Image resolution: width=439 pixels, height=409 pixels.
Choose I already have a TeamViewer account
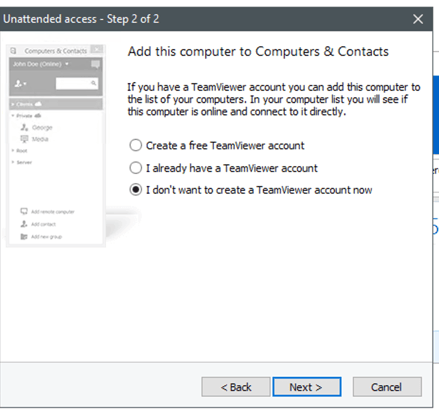pos(135,168)
